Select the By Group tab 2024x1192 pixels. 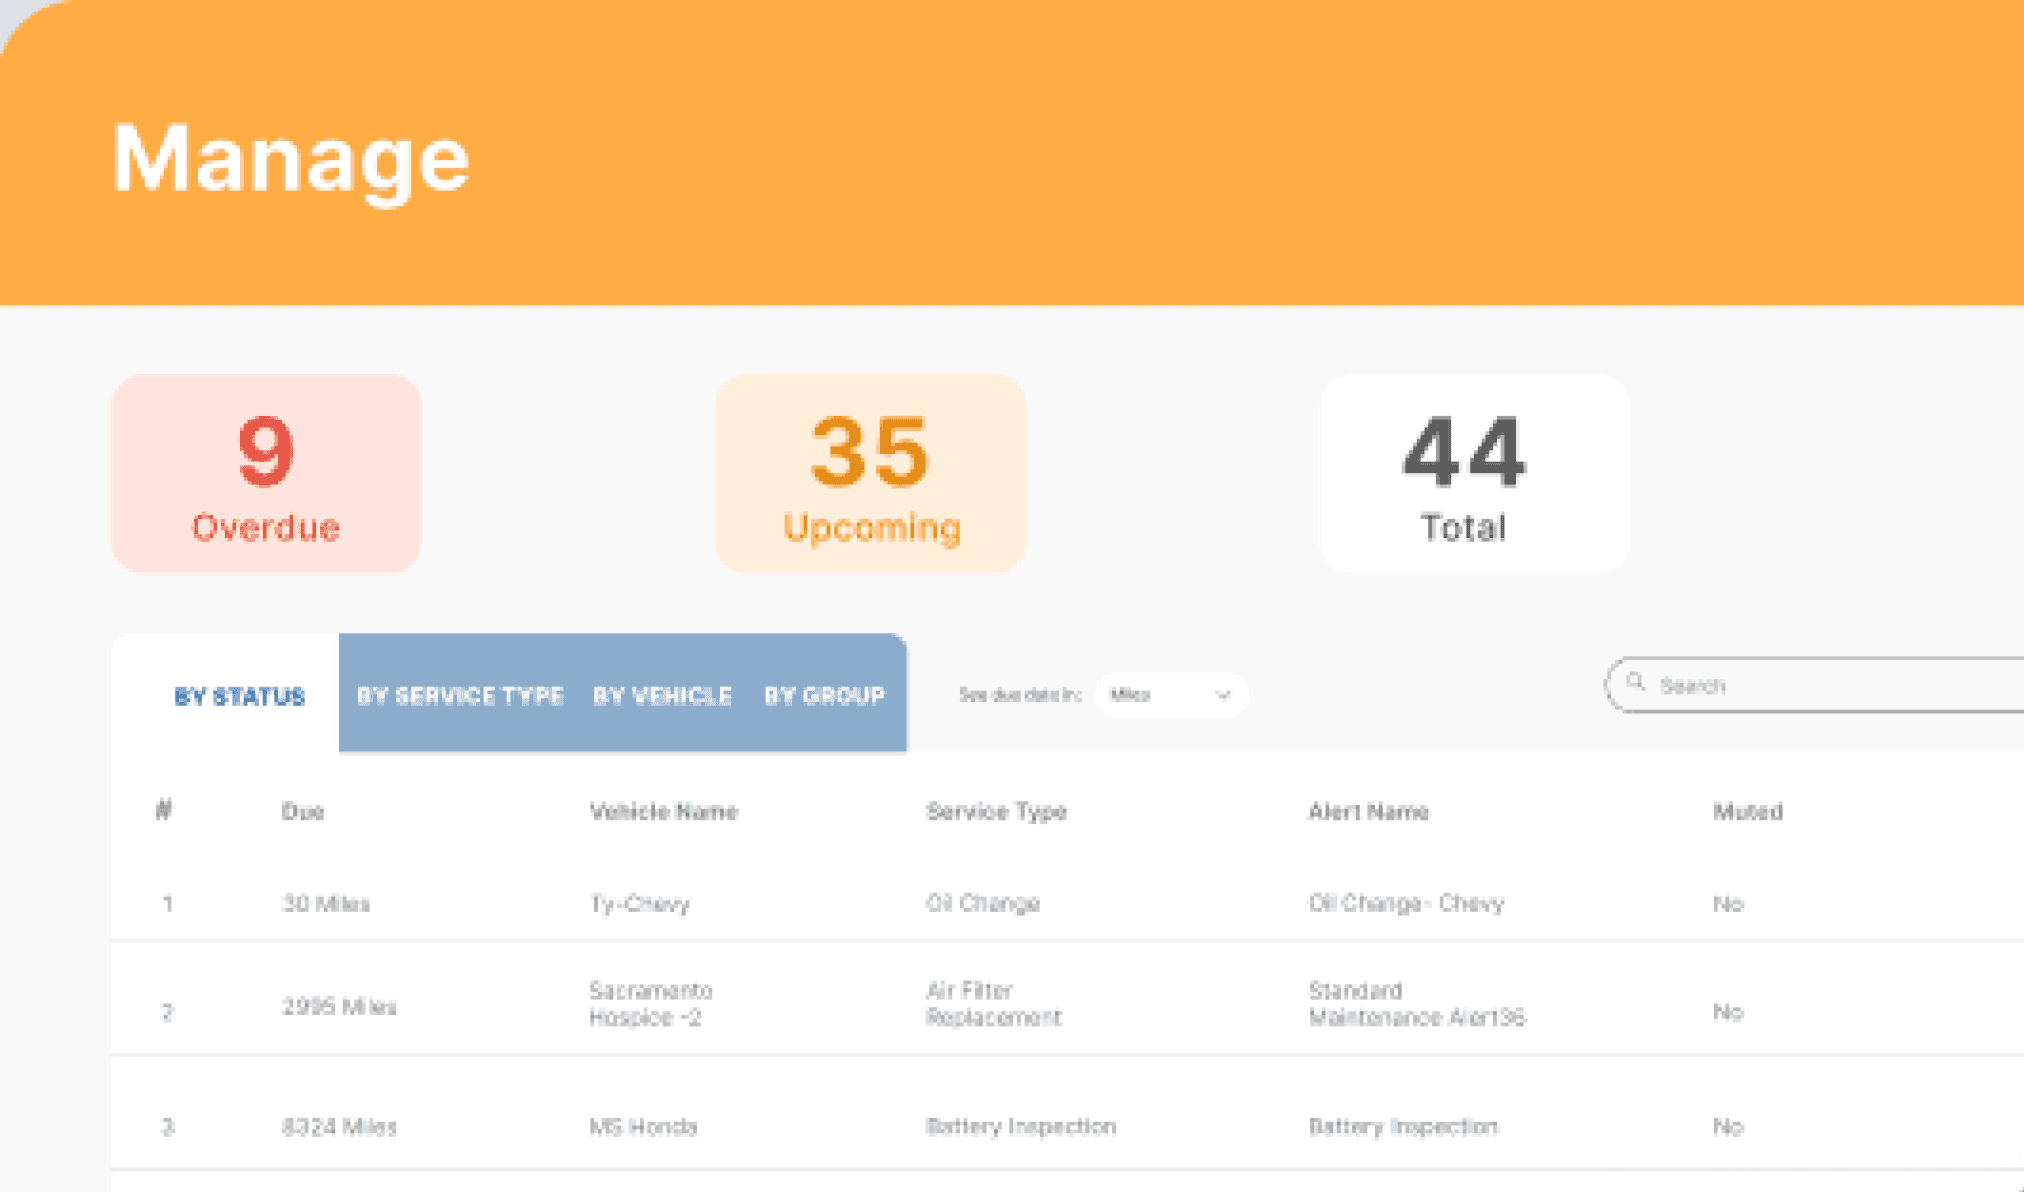pos(825,695)
